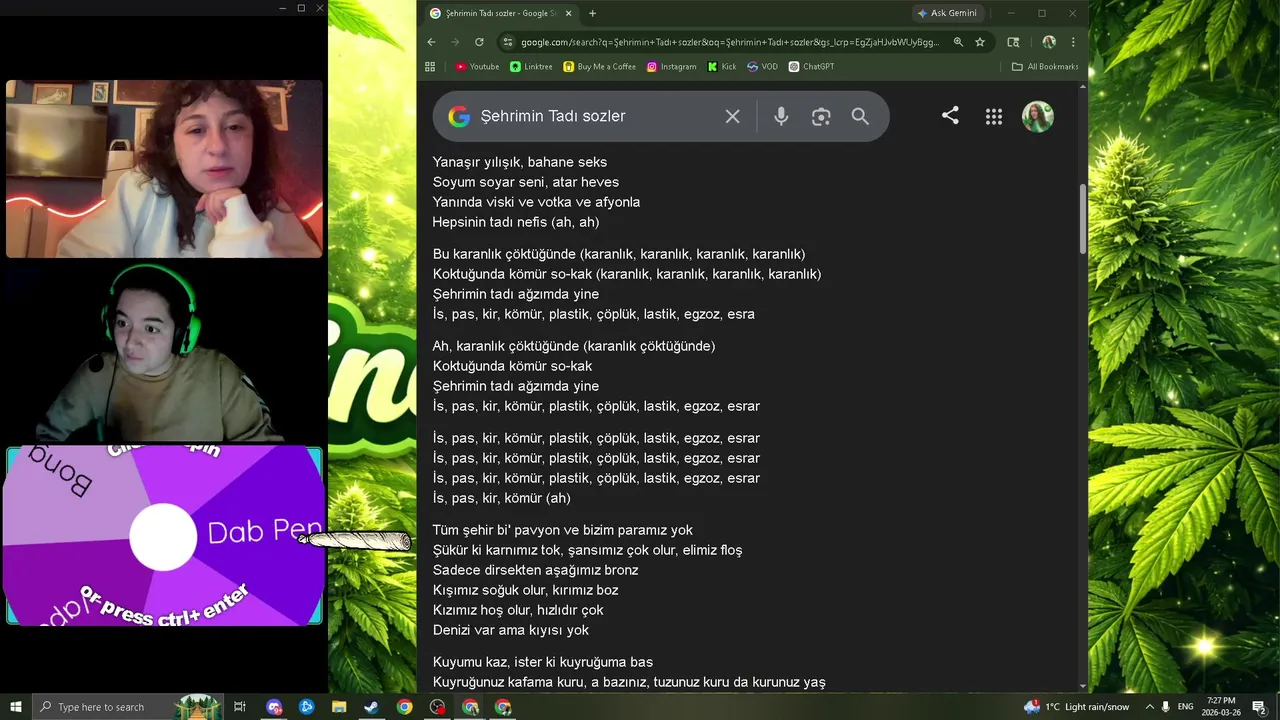Viewport: 1280px width, 720px height.
Task: Click the 'Dab Pen' wheel segment
Action: click(x=264, y=531)
